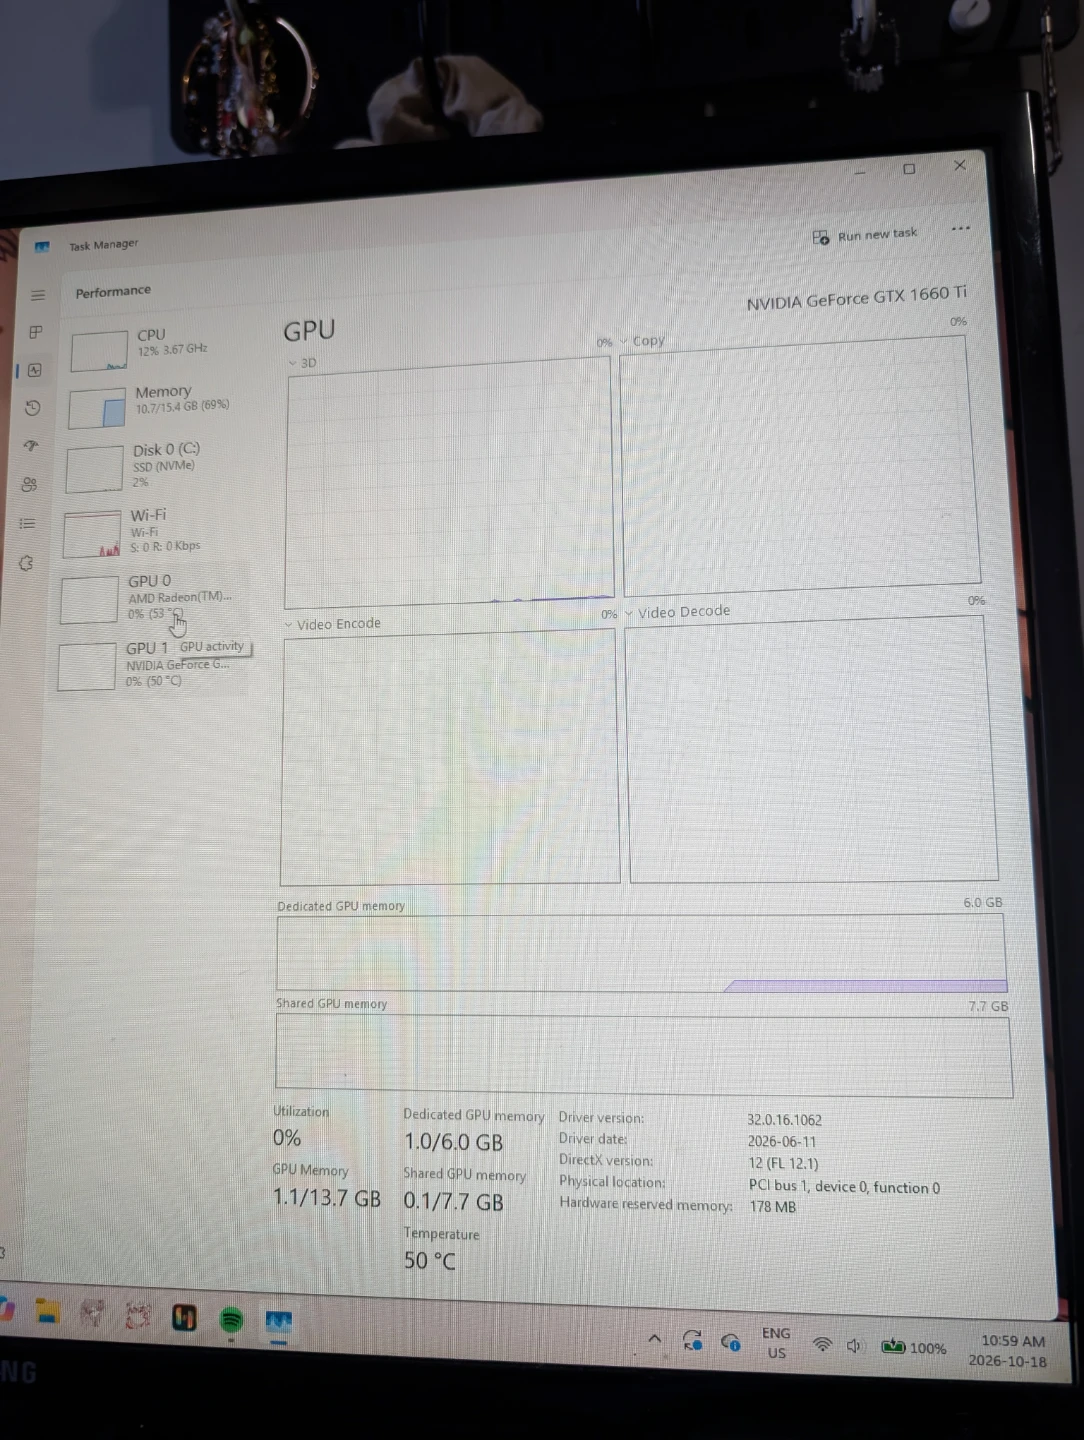
Task: Click the ENG US language indicator
Action: (x=776, y=1343)
